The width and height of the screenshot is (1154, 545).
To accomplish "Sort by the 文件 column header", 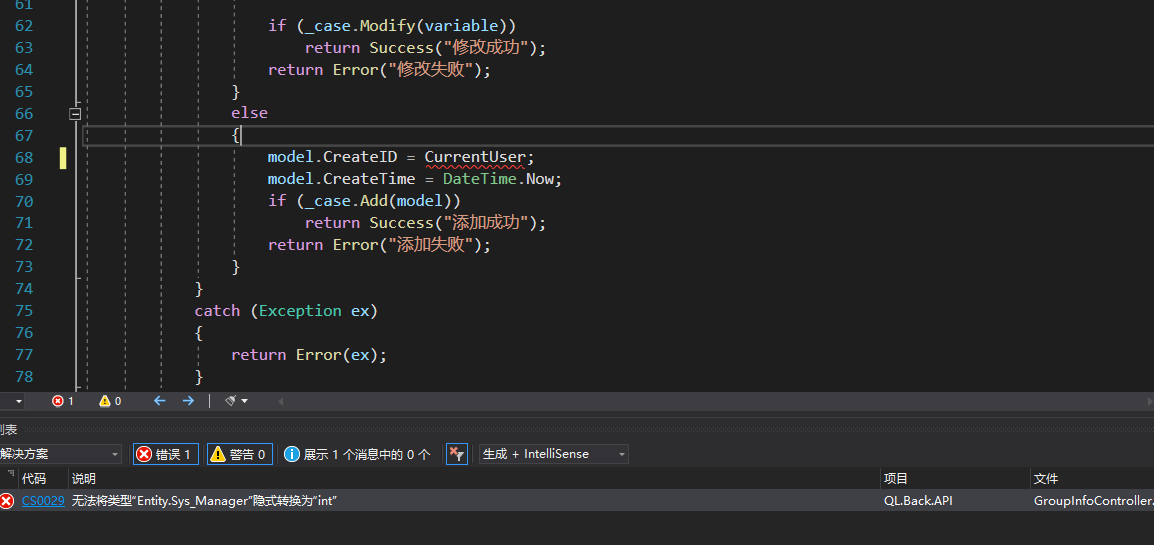I will (x=1046, y=479).
